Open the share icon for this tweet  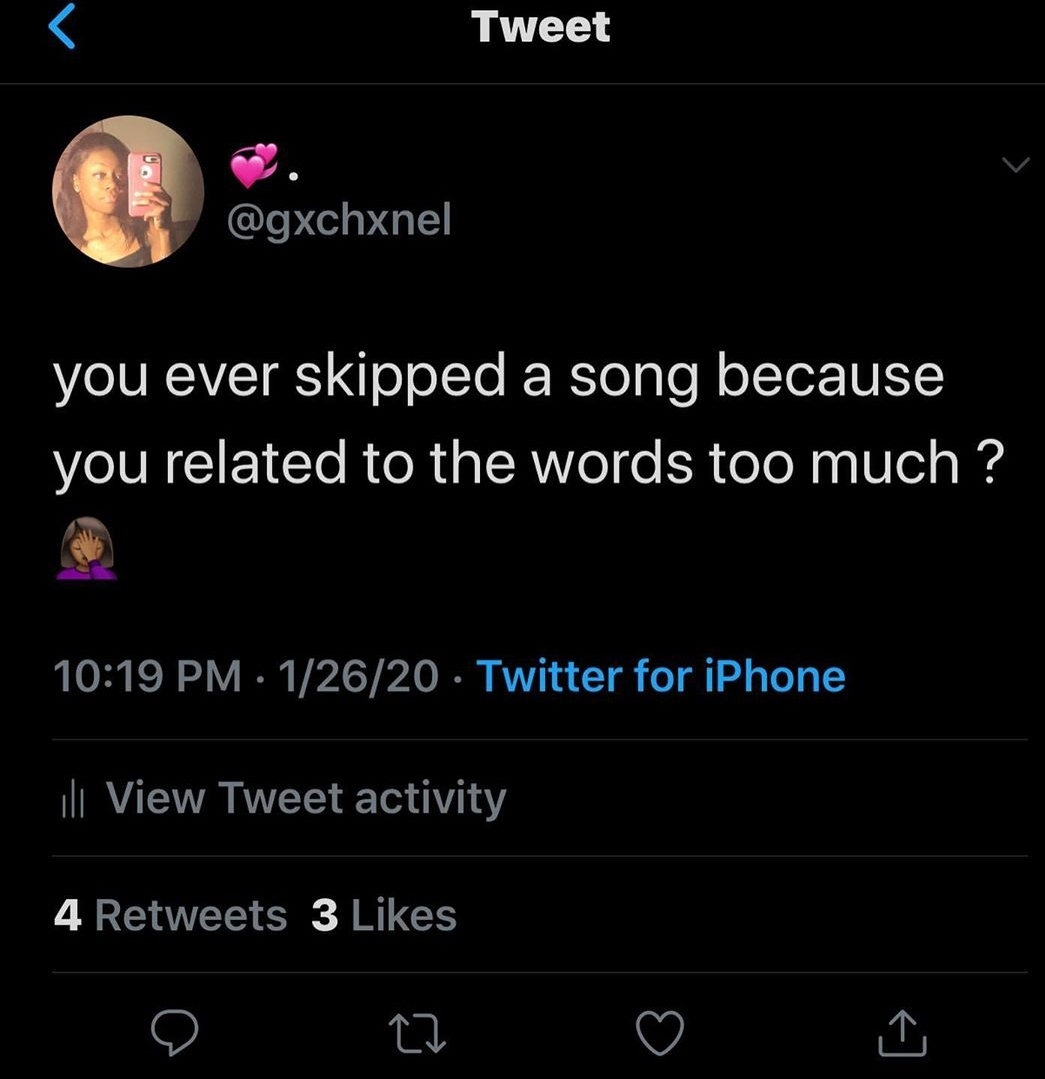[x=902, y=1033]
